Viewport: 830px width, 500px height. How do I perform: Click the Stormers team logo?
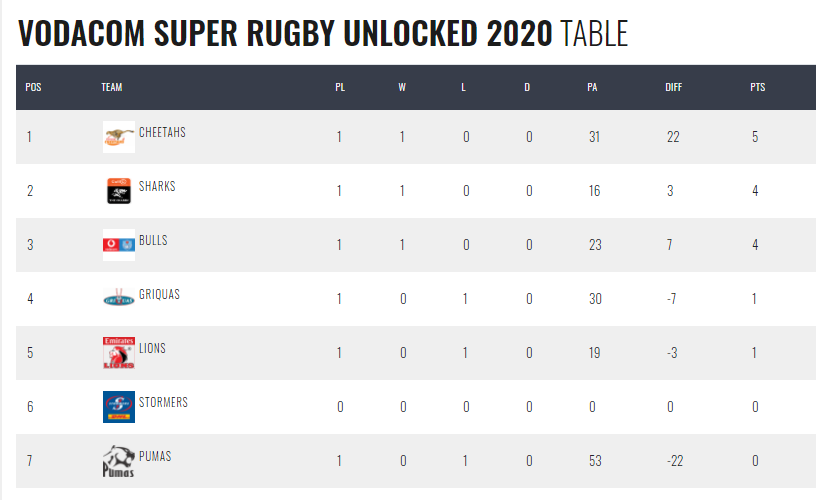coord(118,407)
